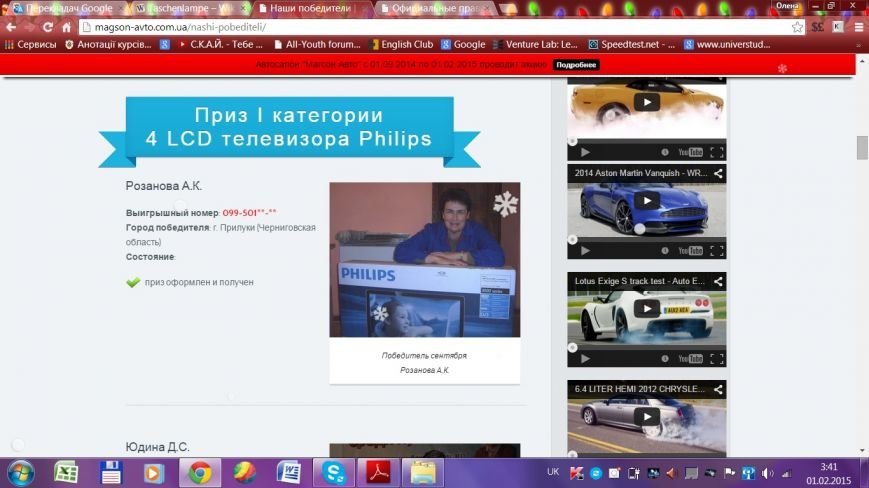Open Word from the taskbar
Screen dimensions: 869x488
coord(289,473)
